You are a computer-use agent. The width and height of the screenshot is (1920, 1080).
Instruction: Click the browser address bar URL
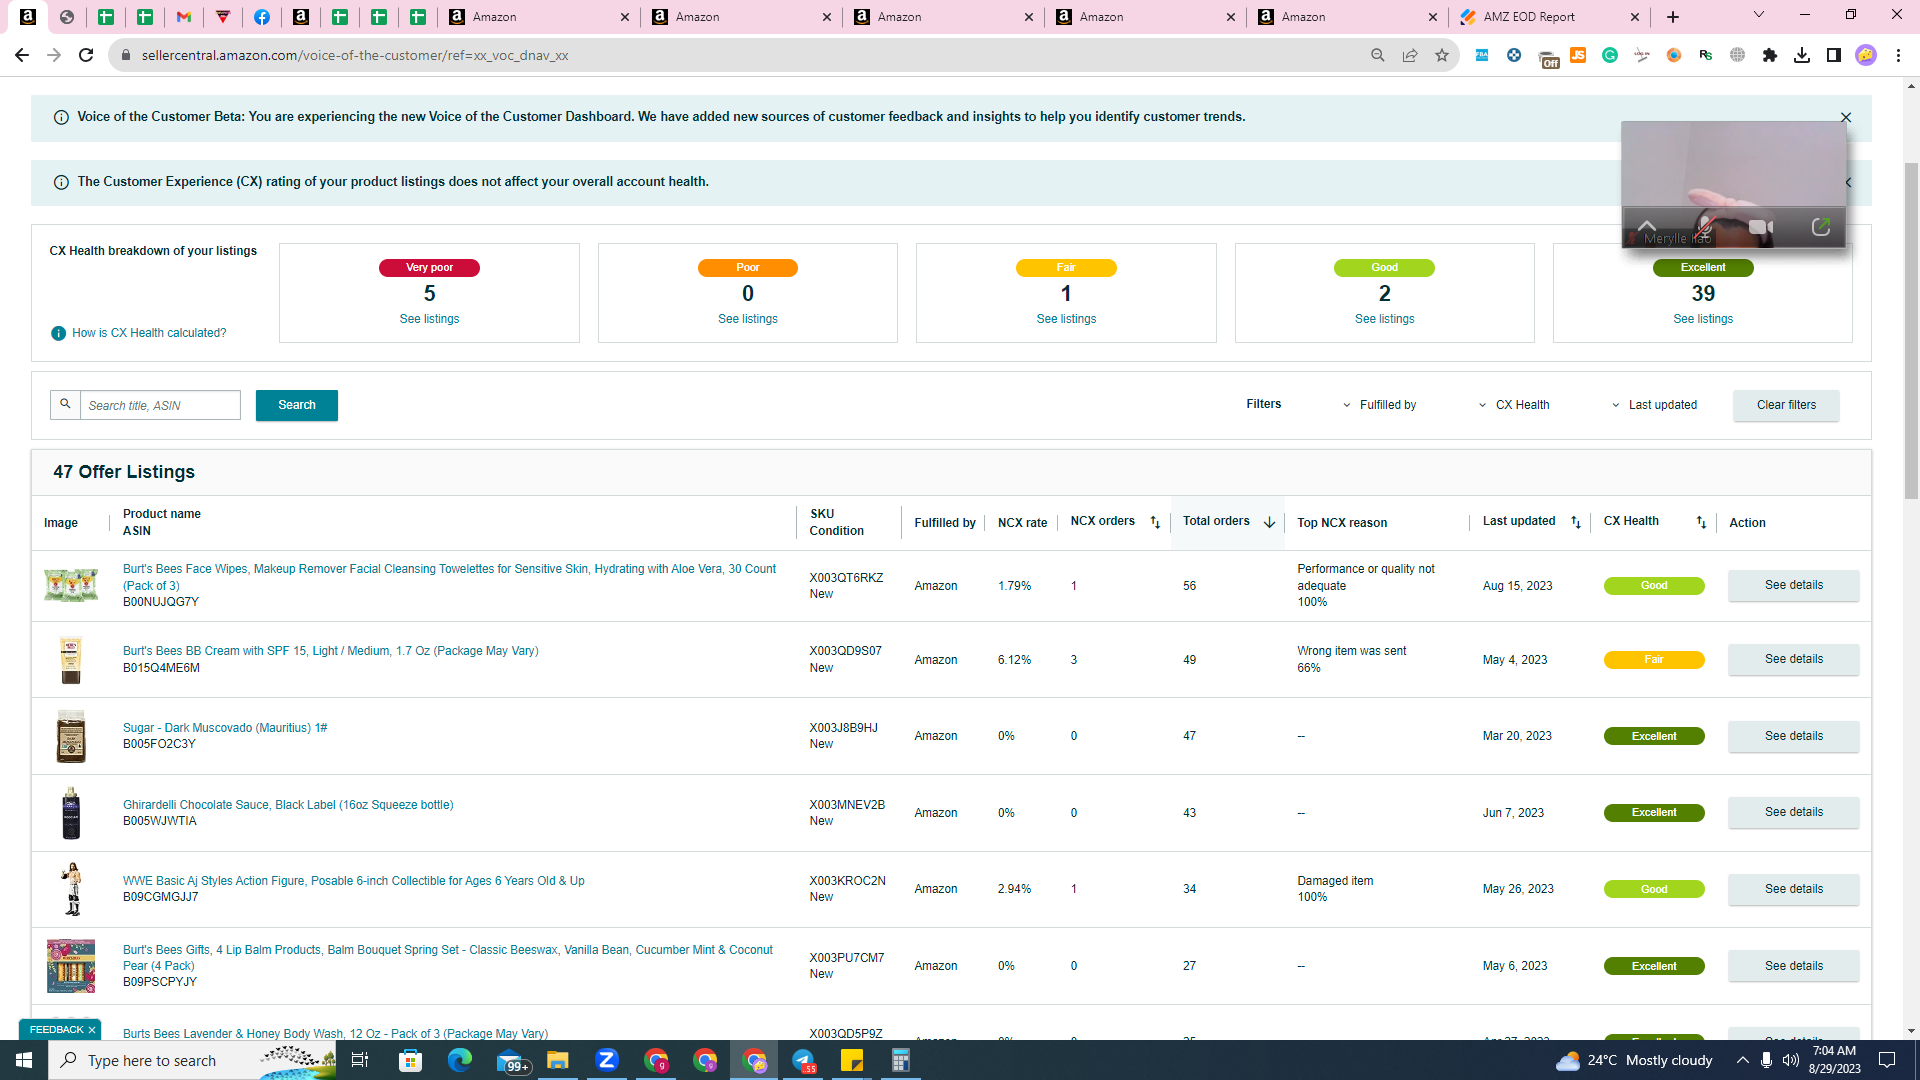tap(355, 55)
